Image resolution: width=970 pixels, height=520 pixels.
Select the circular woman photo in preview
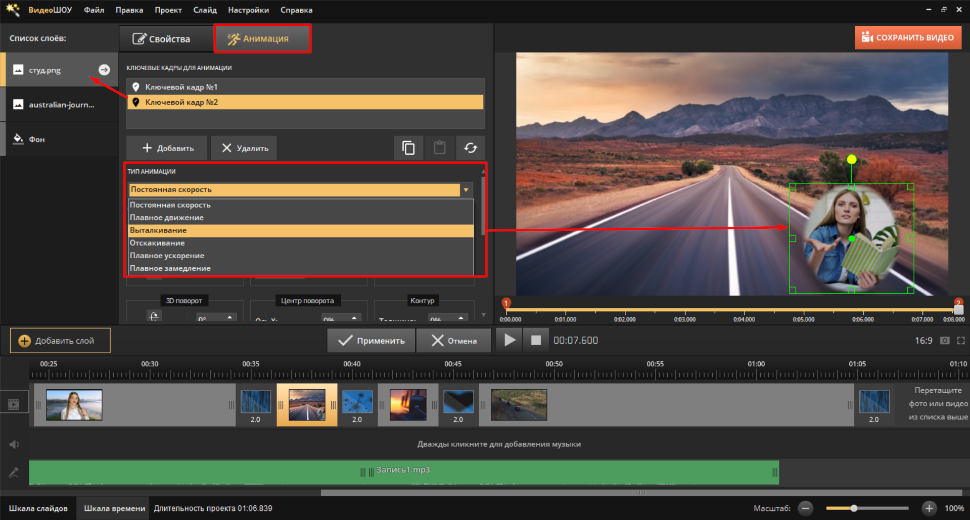(851, 239)
